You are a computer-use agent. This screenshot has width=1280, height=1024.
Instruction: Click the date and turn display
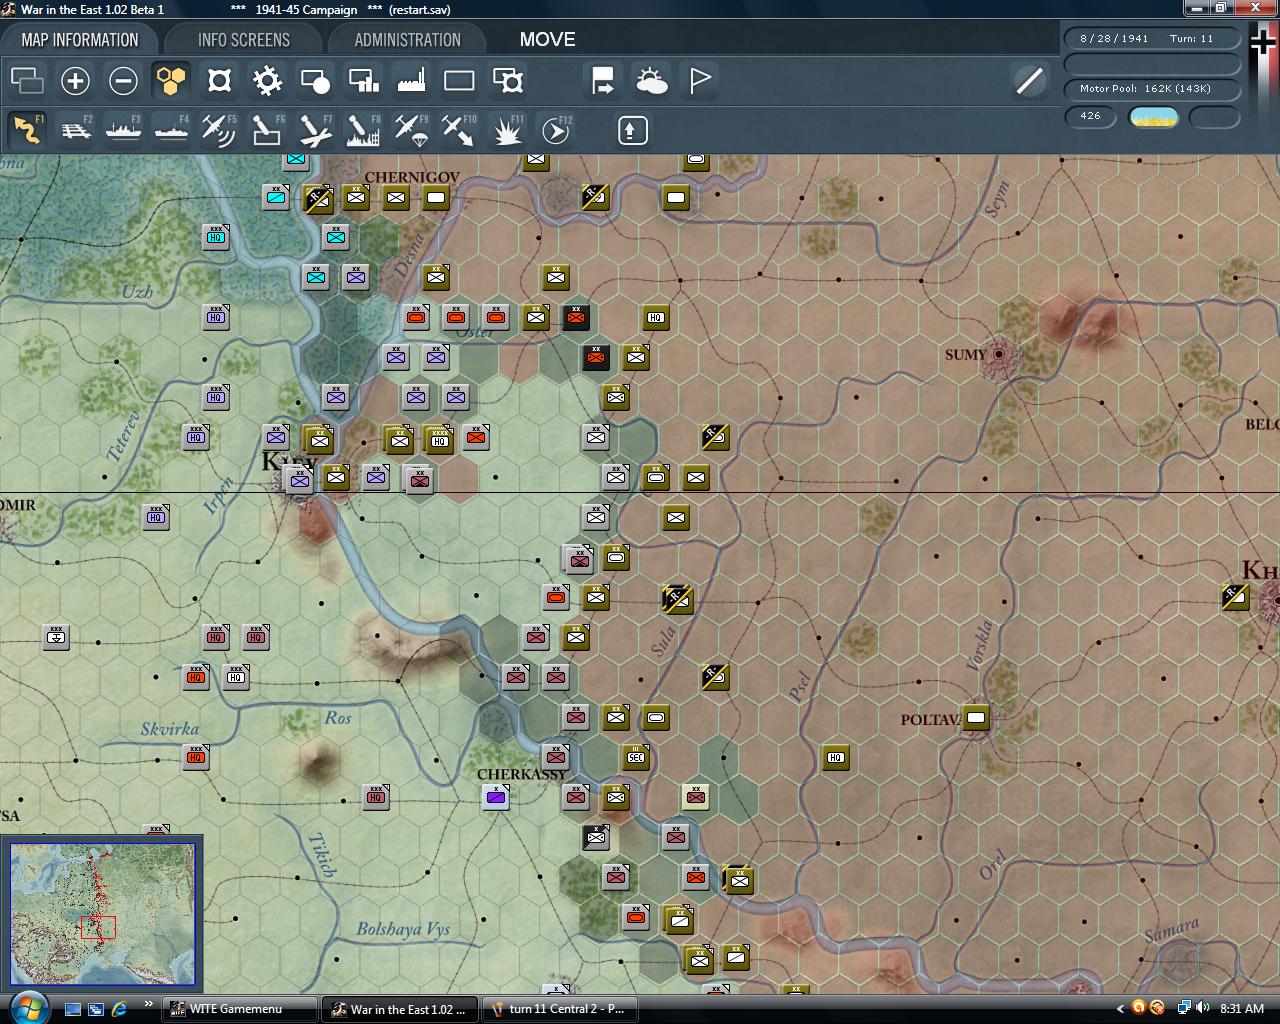point(1151,38)
